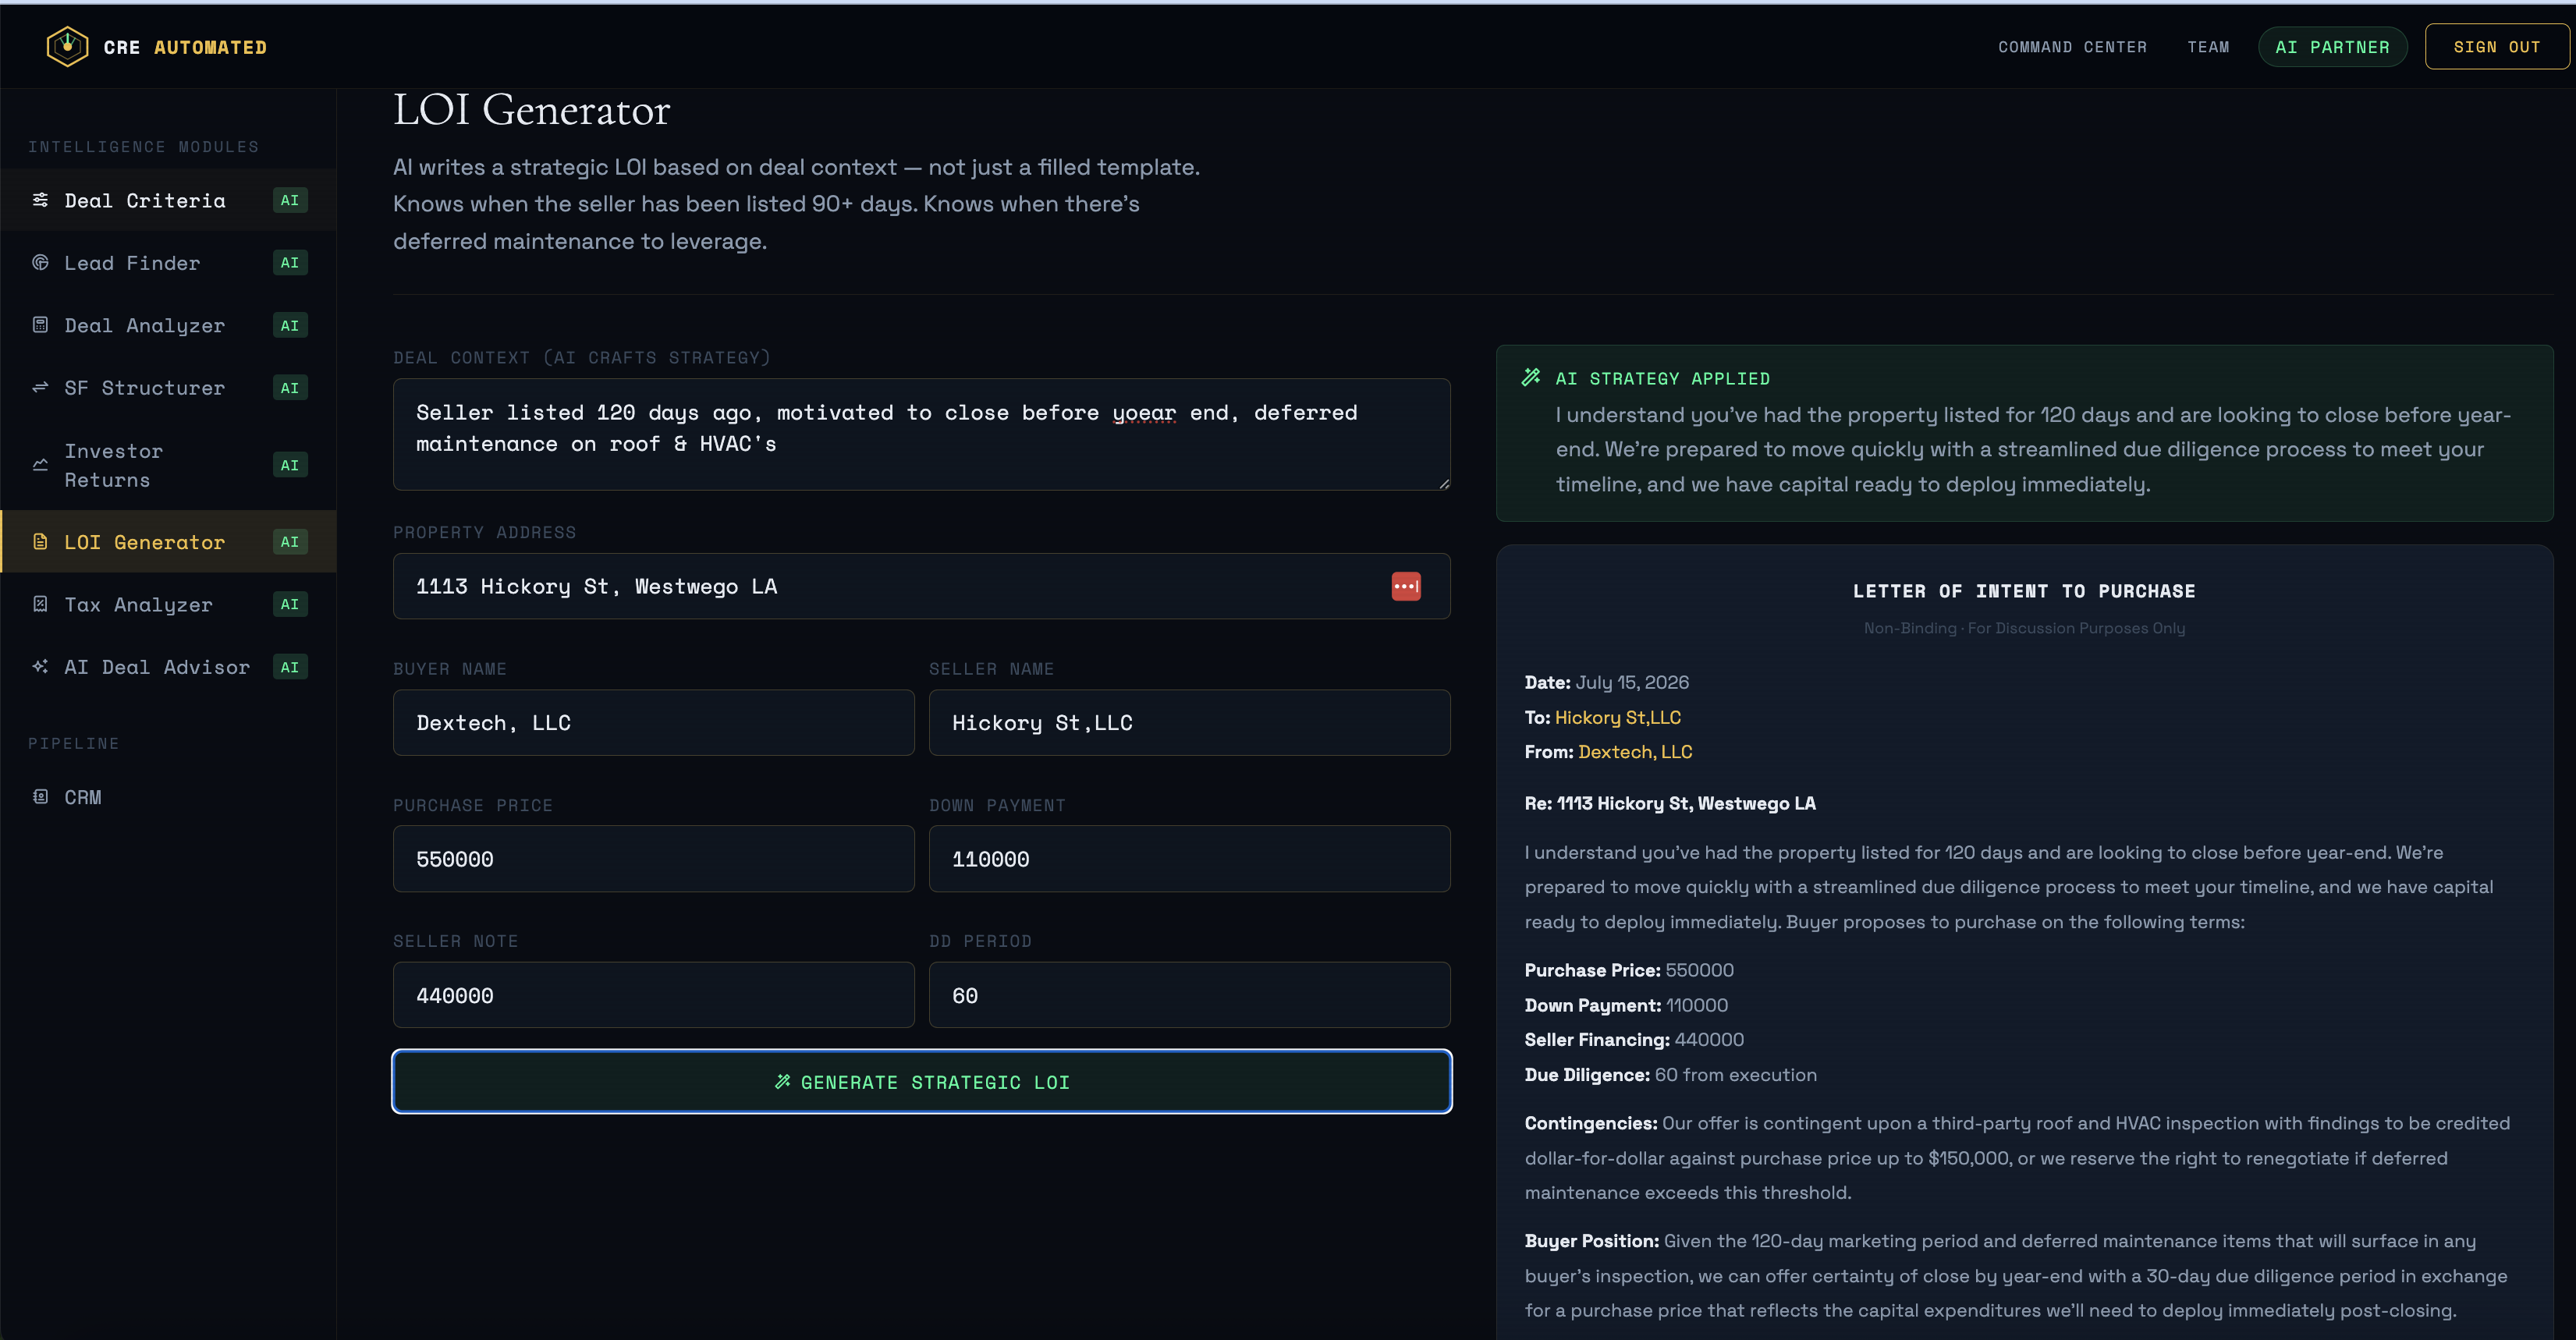This screenshot has width=2576, height=1340.
Task: Click the red password manager icon in address field
Action: click(x=1406, y=586)
